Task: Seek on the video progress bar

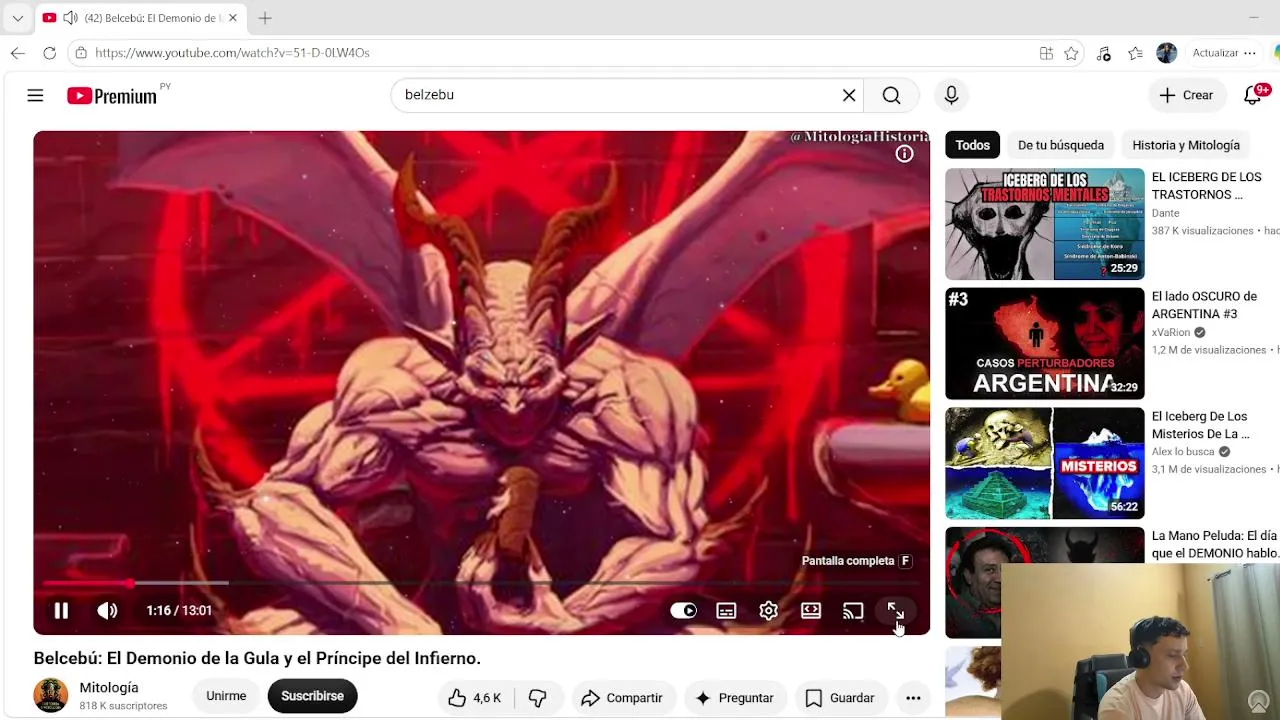Action: tap(481, 583)
